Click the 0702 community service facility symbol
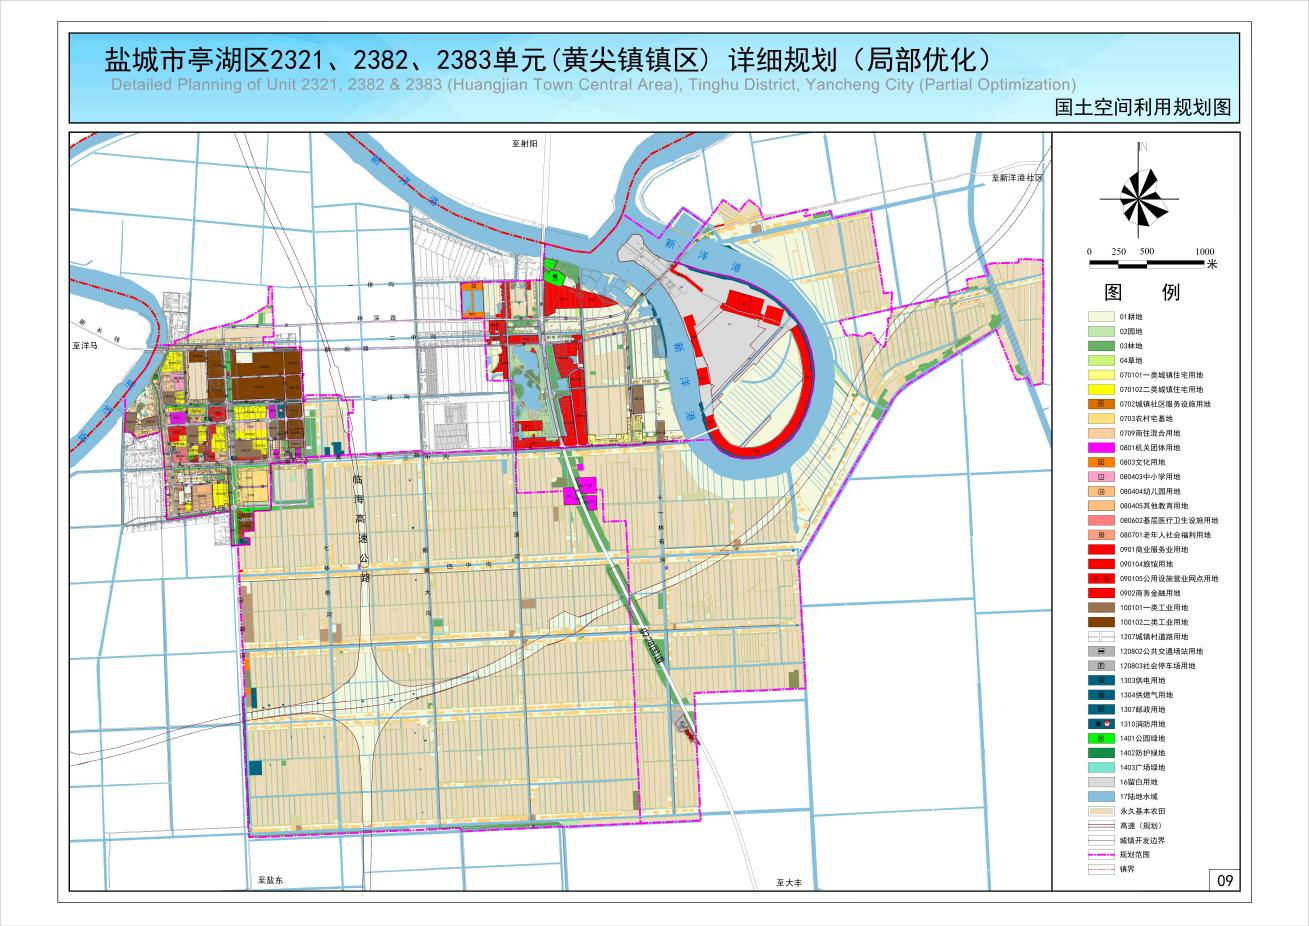The image size is (1309, 926). pyautogui.click(x=1101, y=404)
